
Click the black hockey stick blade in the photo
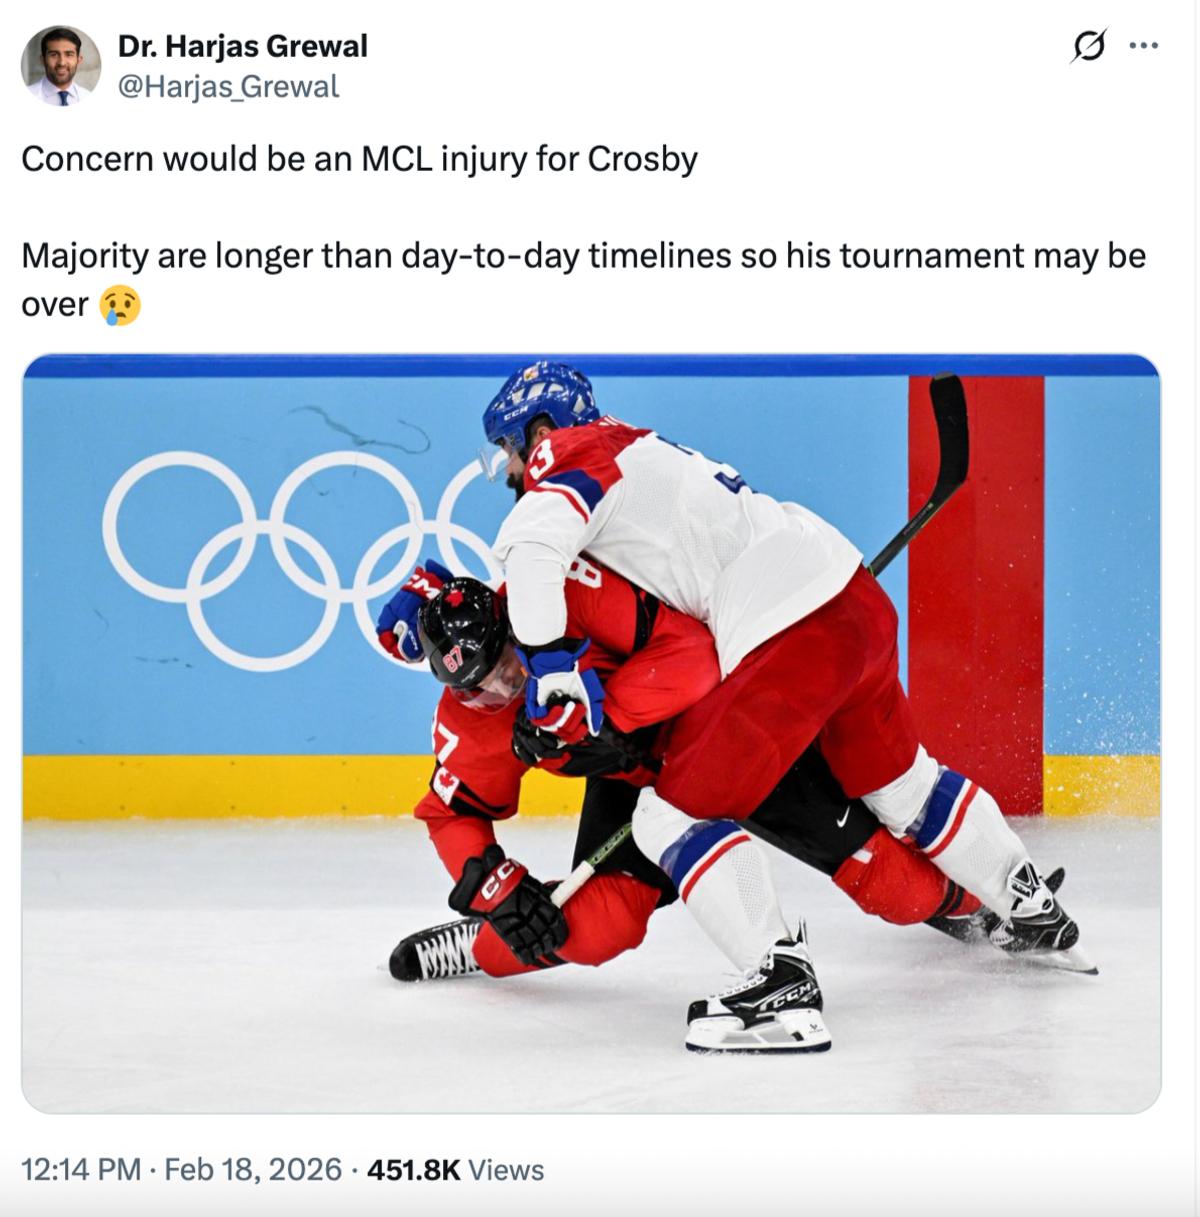(948, 430)
